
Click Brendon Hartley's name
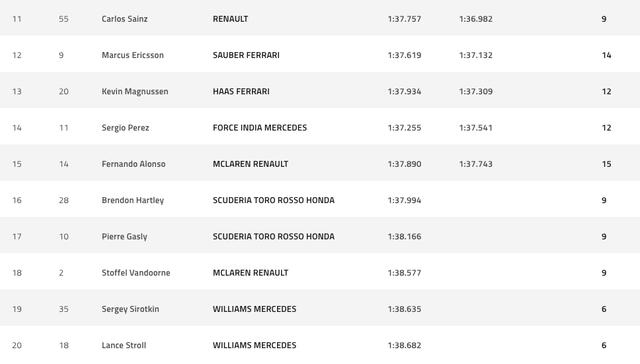point(133,200)
